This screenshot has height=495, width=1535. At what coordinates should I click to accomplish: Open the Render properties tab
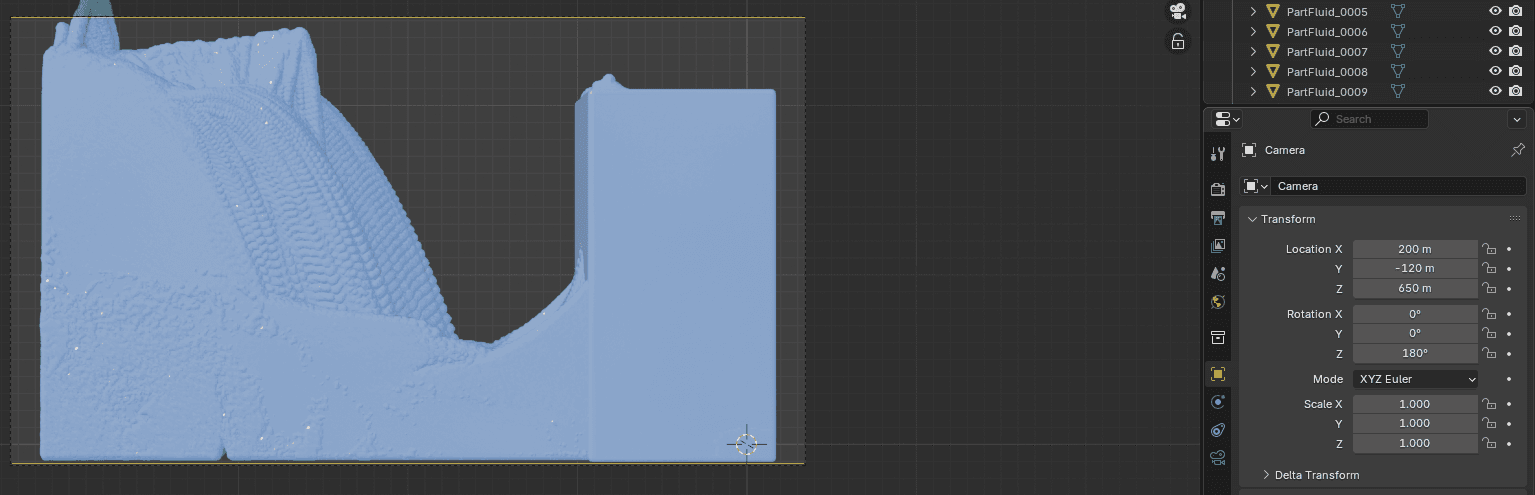point(1217,190)
